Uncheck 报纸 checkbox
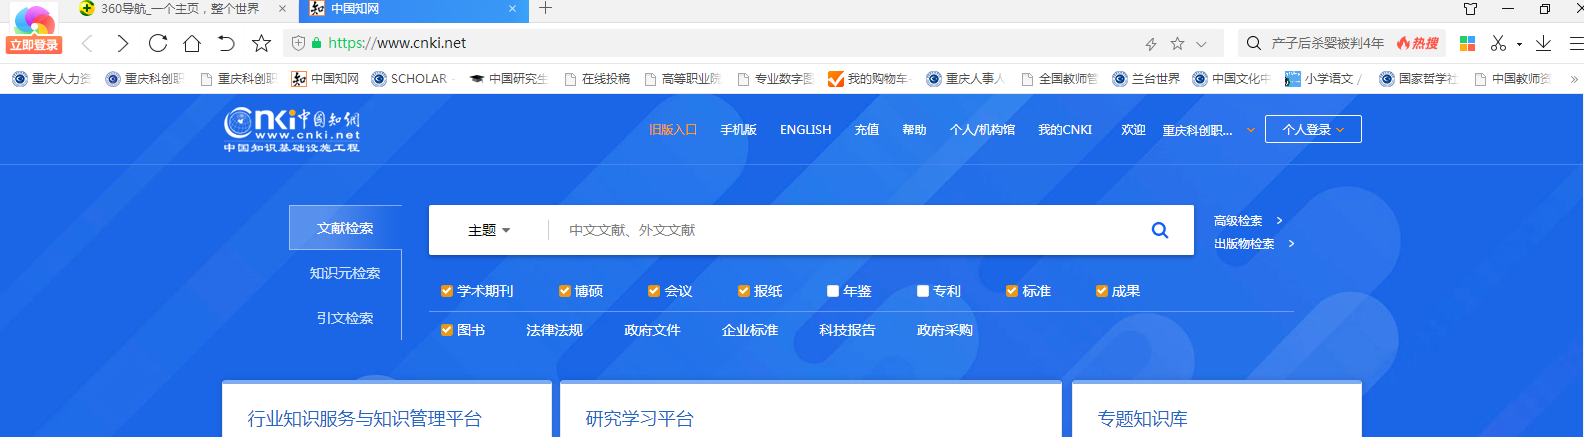The width and height of the screenshot is (1584, 438). [x=744, y=291]
